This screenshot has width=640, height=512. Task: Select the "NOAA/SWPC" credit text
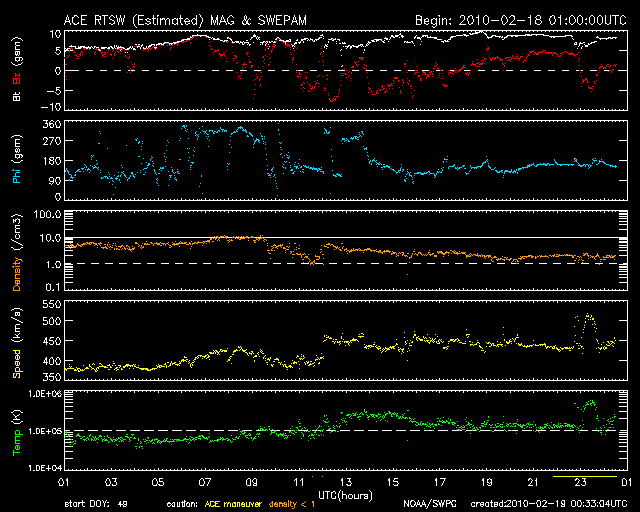point(430,504)
